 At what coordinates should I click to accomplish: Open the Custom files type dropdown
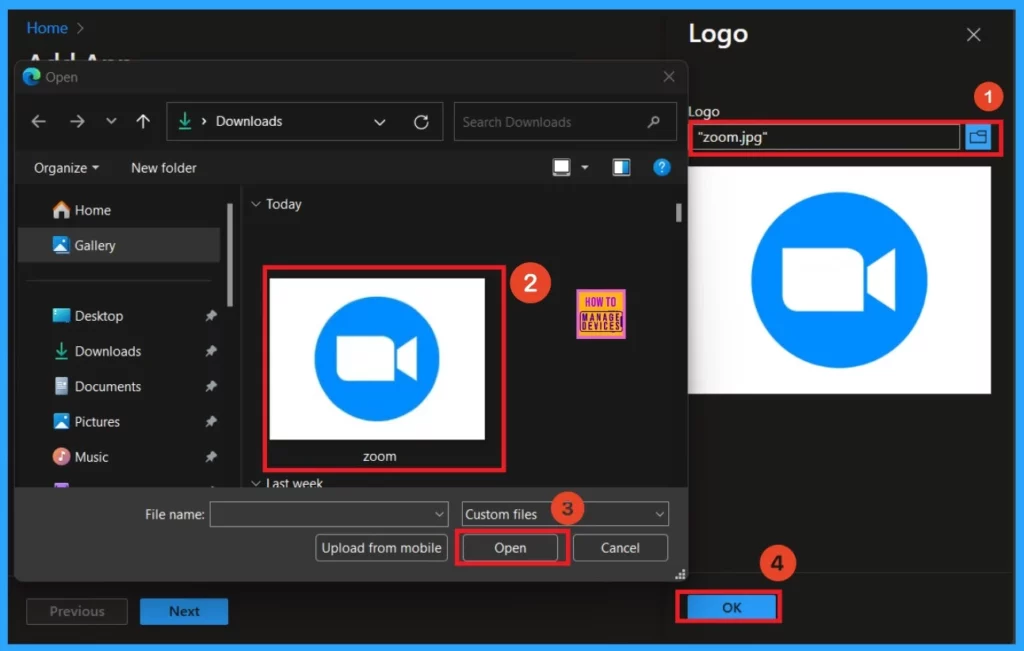pyautogui.click(x=565, y=515)
